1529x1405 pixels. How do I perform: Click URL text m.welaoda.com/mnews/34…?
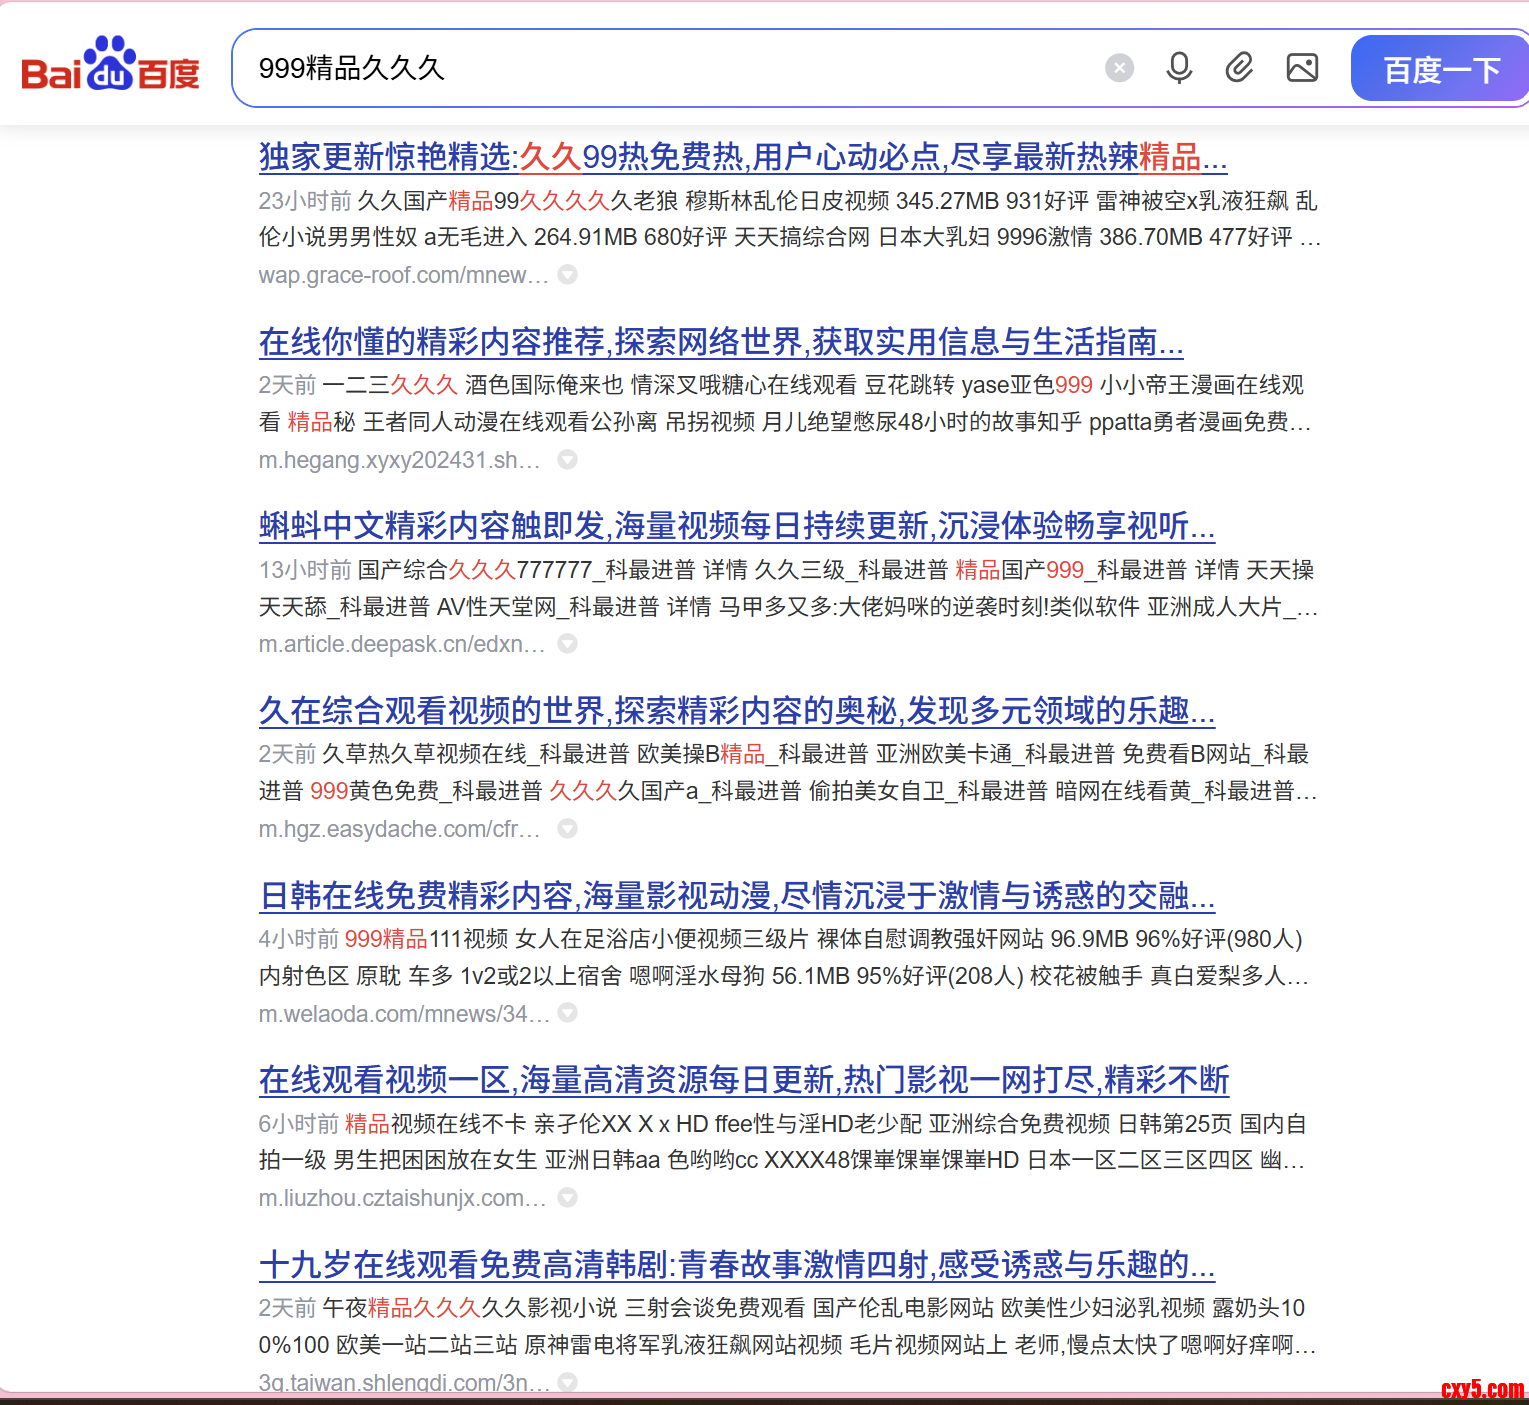pyautogui.click(x=404, y=1014)
